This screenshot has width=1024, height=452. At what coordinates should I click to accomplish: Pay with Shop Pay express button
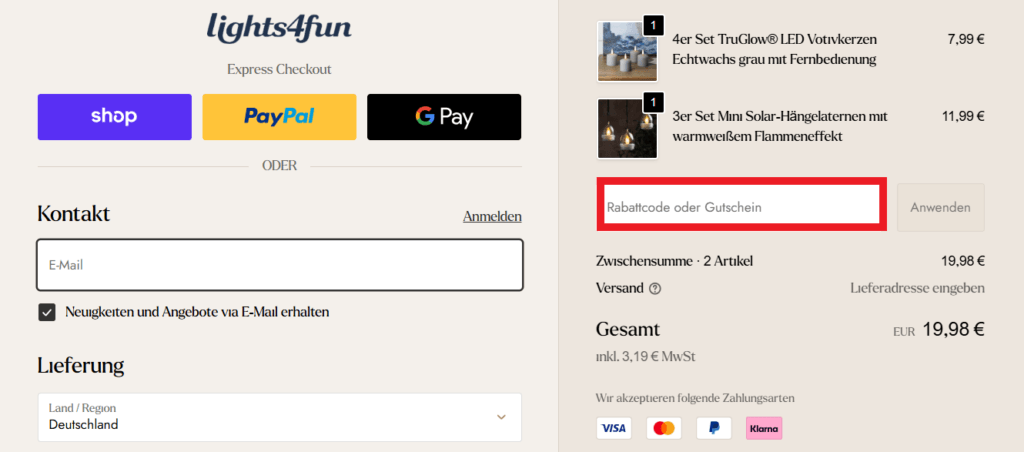point(114,117)
